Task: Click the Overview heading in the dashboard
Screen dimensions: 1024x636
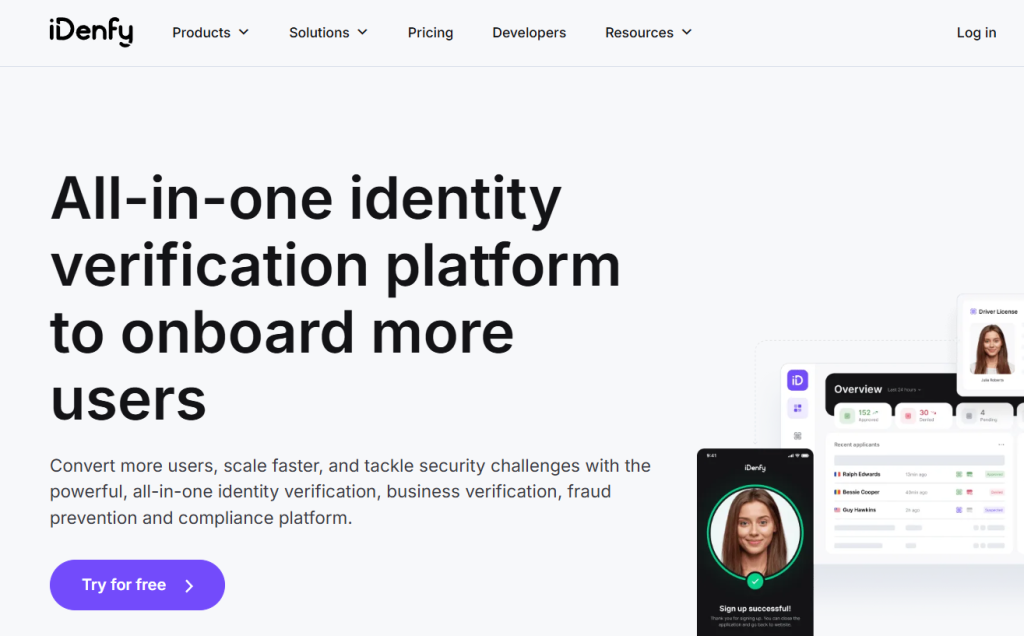Action: pos(857,389)
